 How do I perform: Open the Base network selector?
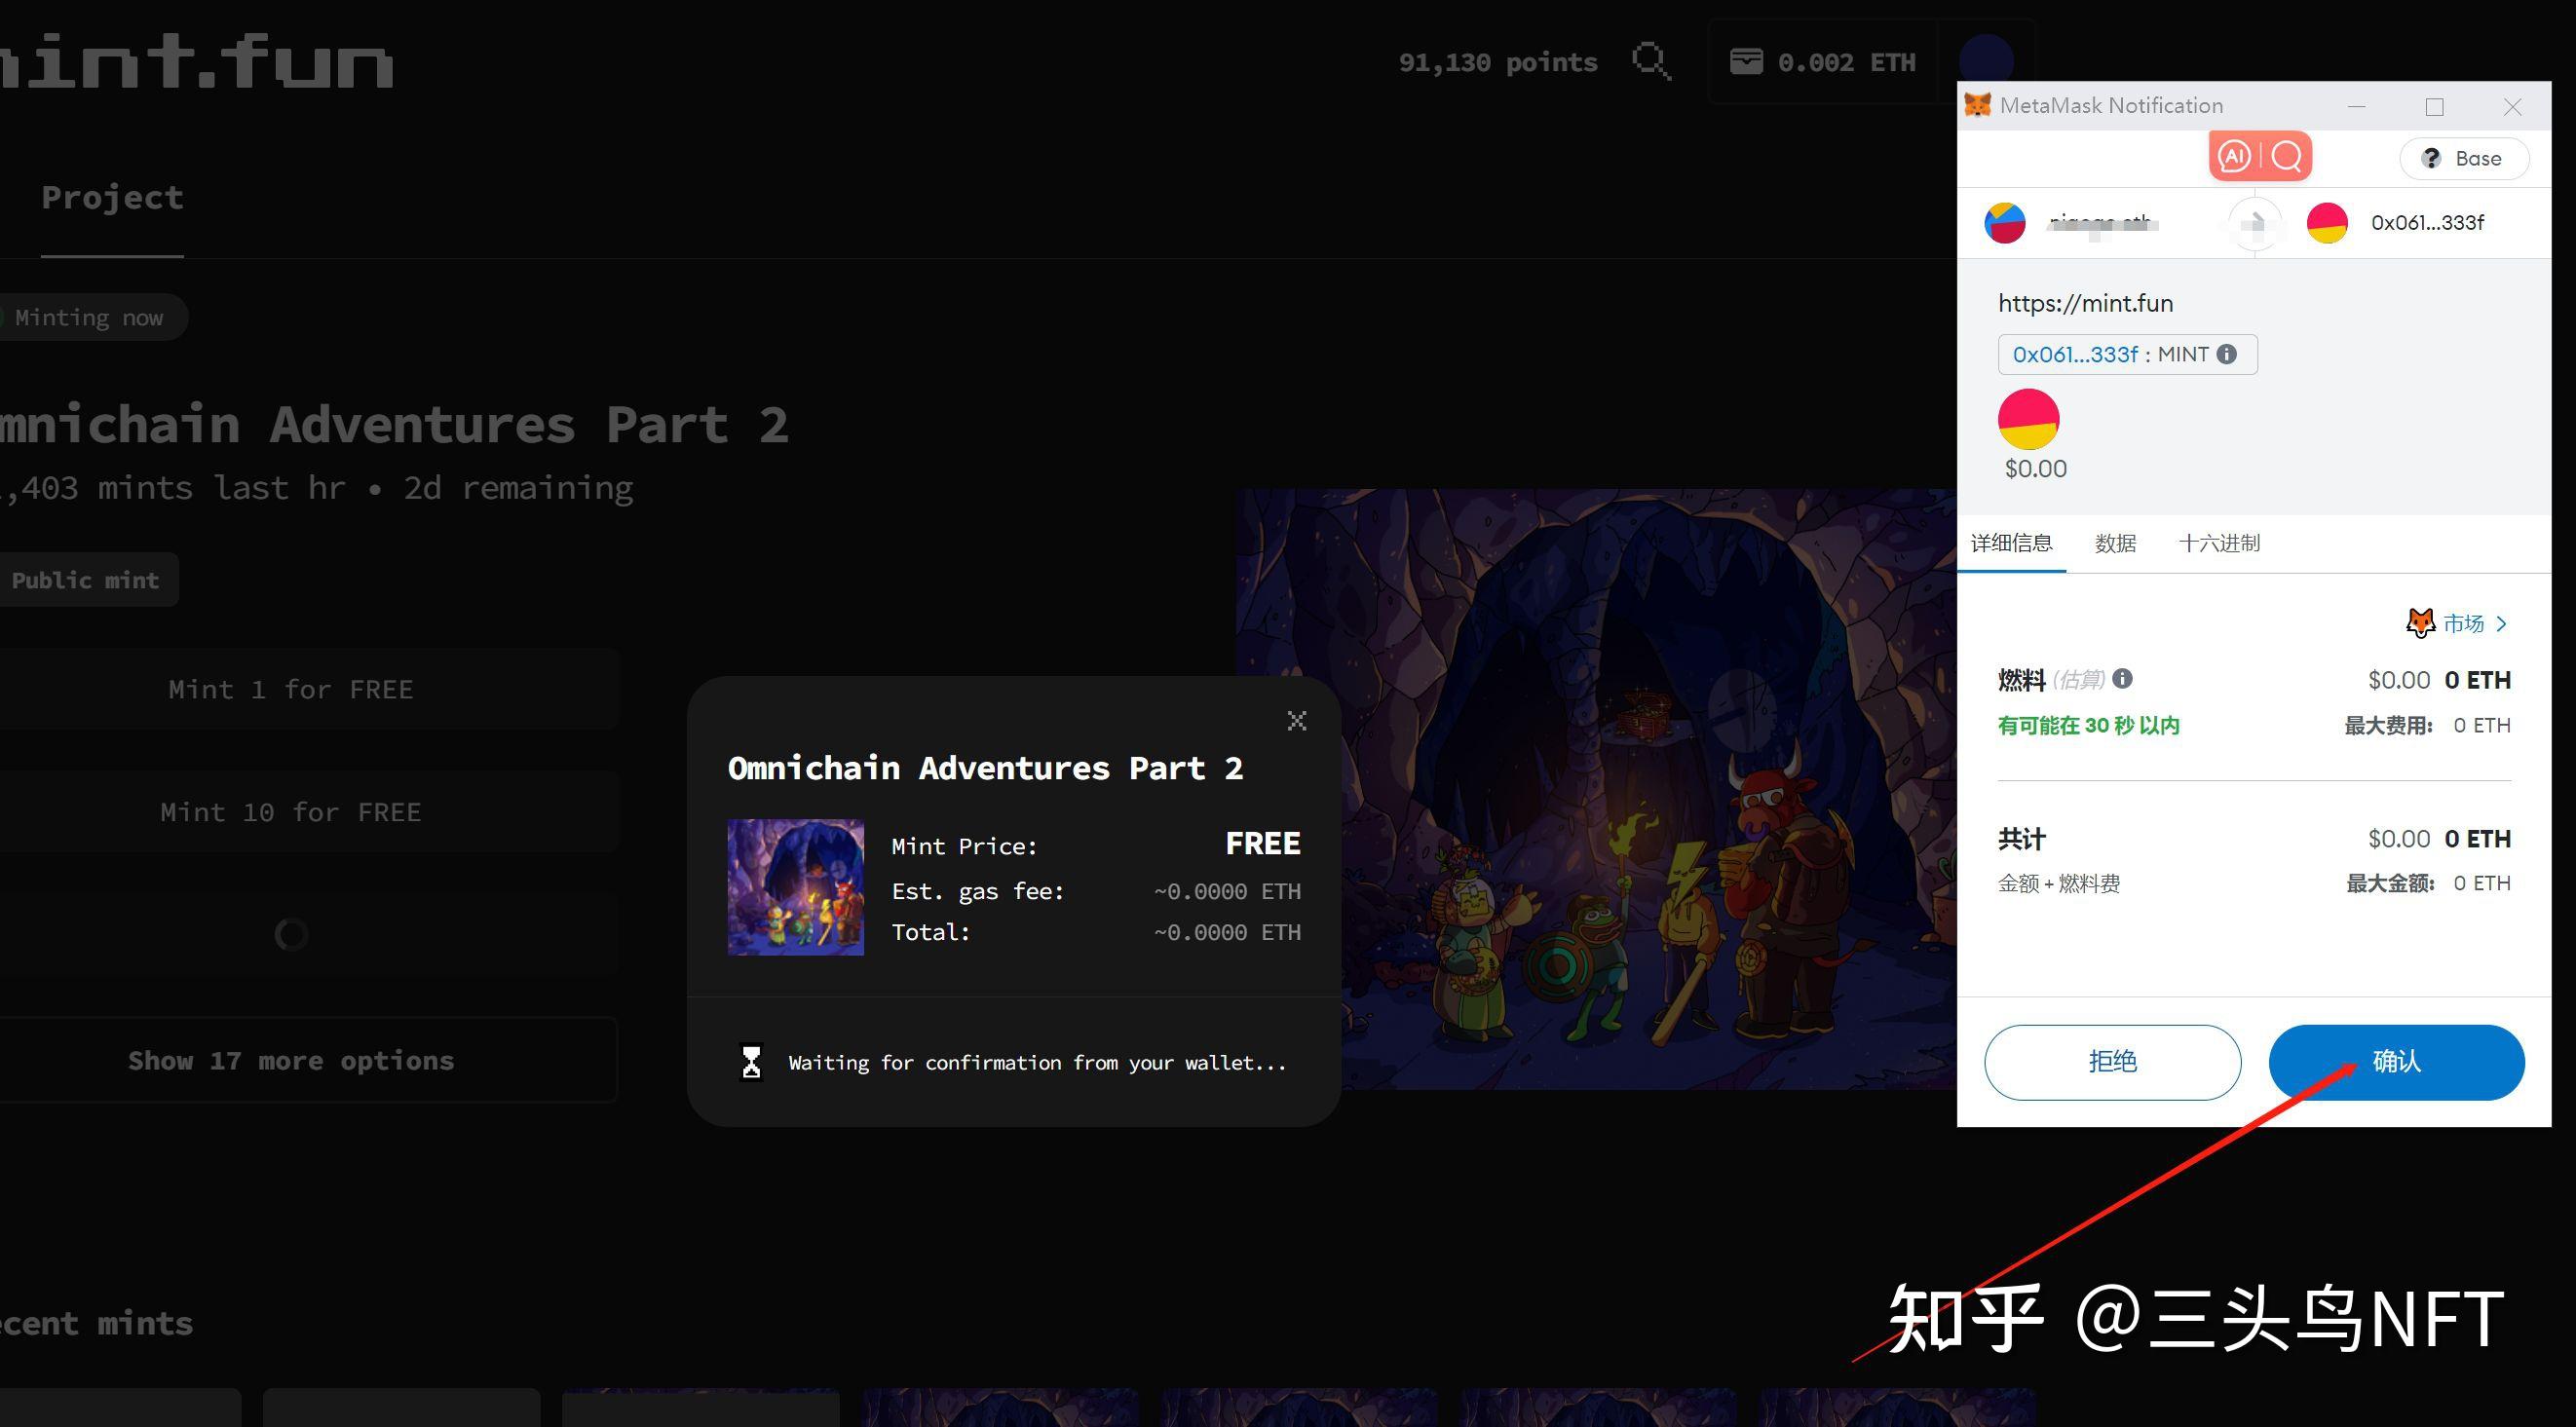[2464, 158]
